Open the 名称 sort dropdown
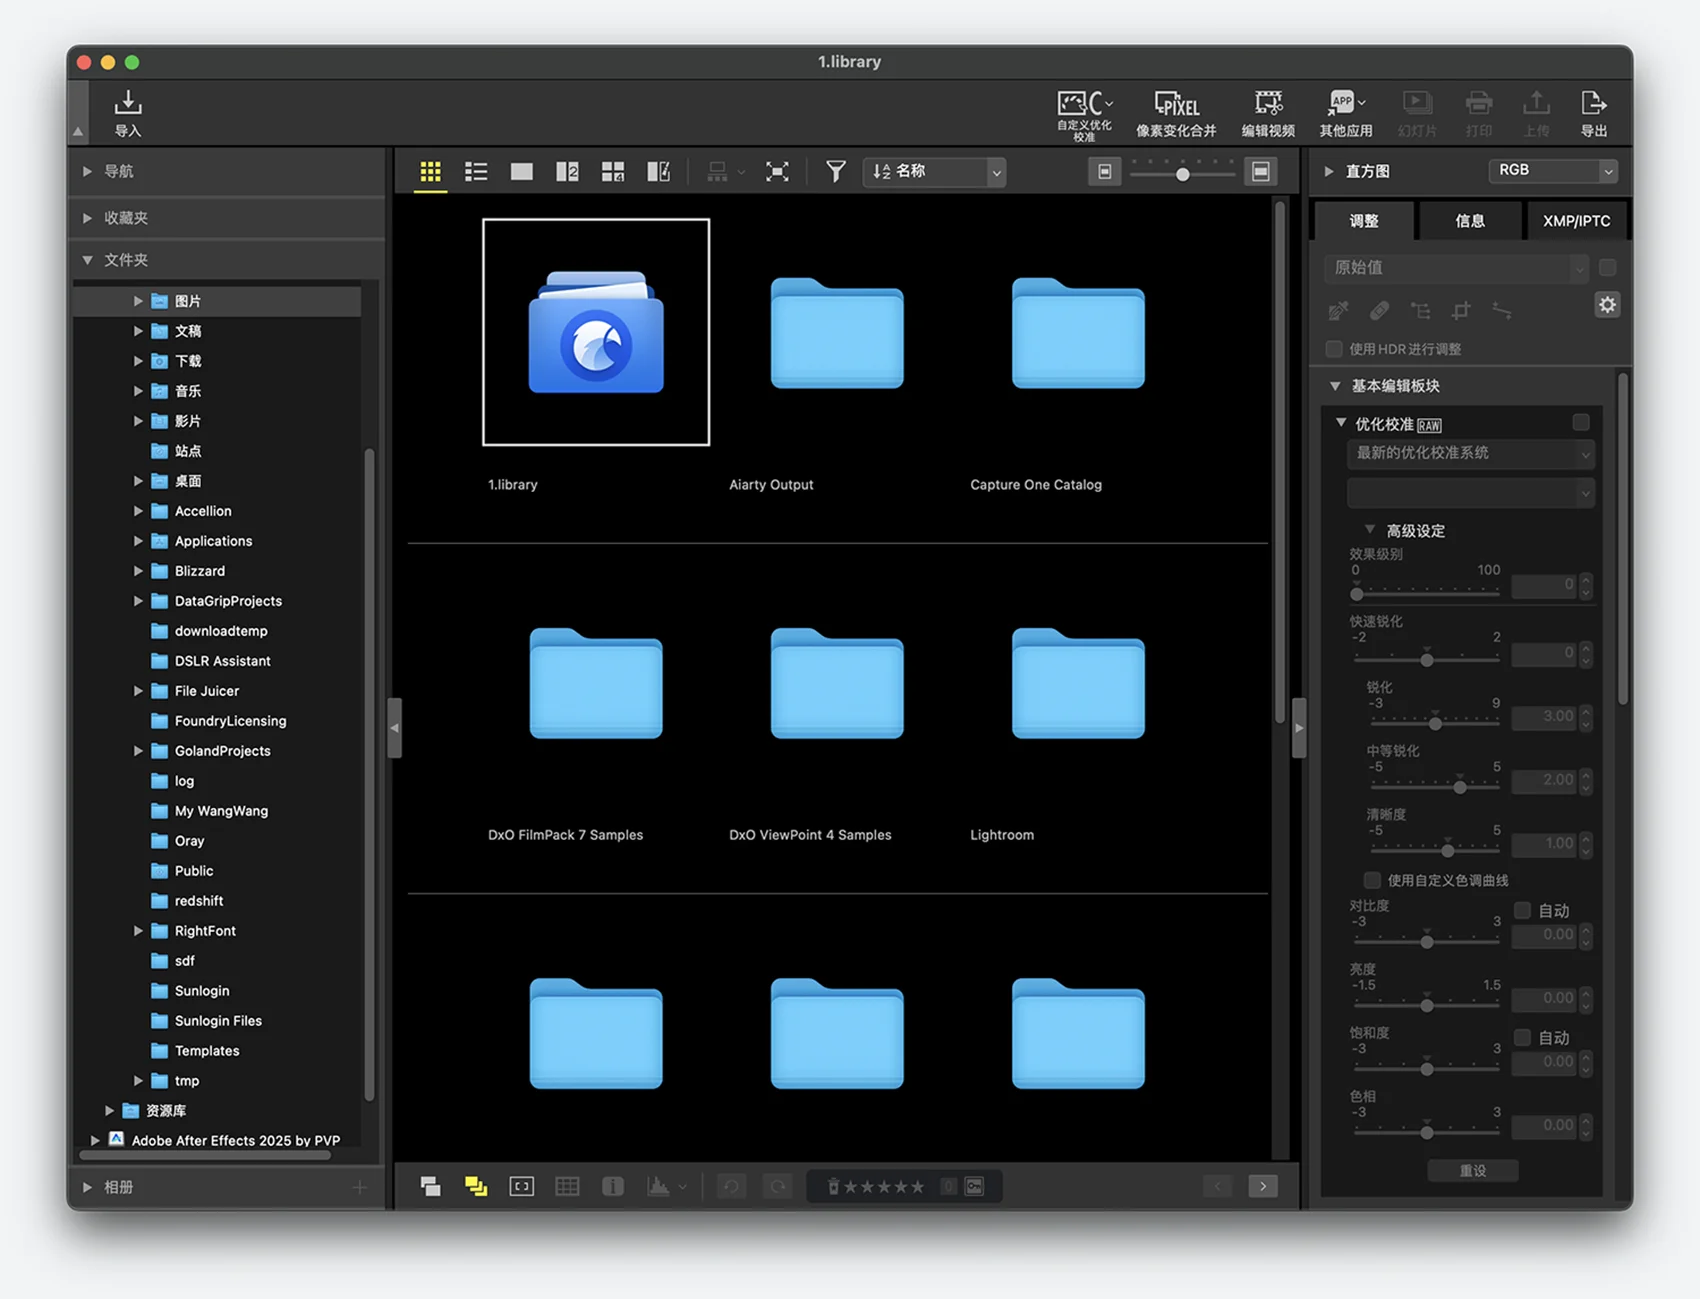 tap(935, 172)
